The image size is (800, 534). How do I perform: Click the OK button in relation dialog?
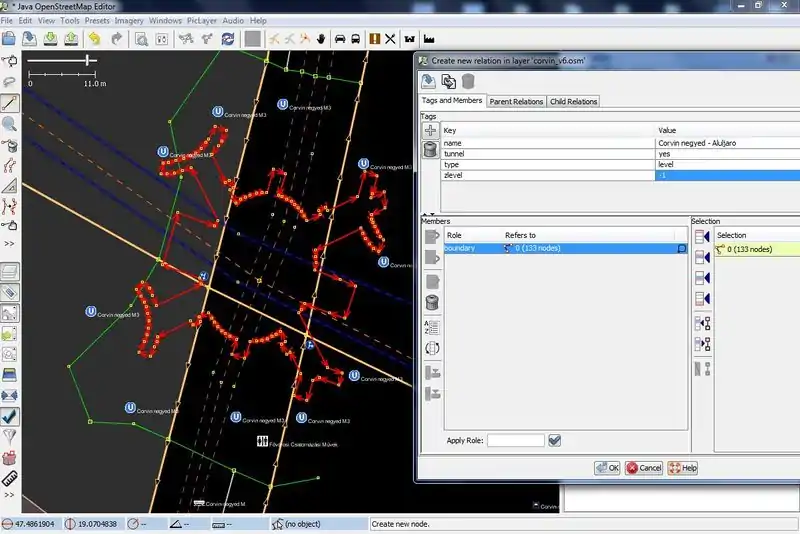tap(607, 467)
